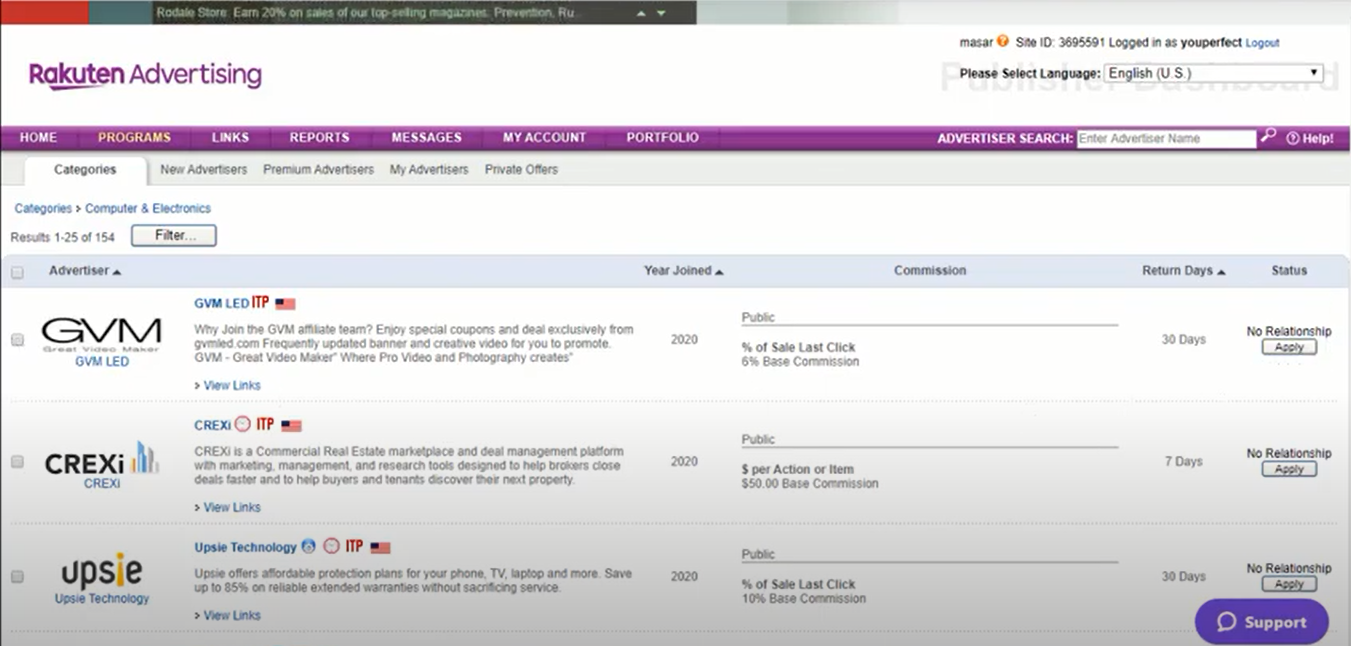Click the Help question mark icon
The width and height of the screenshot is (1351, 646).
pos(1292,138)
